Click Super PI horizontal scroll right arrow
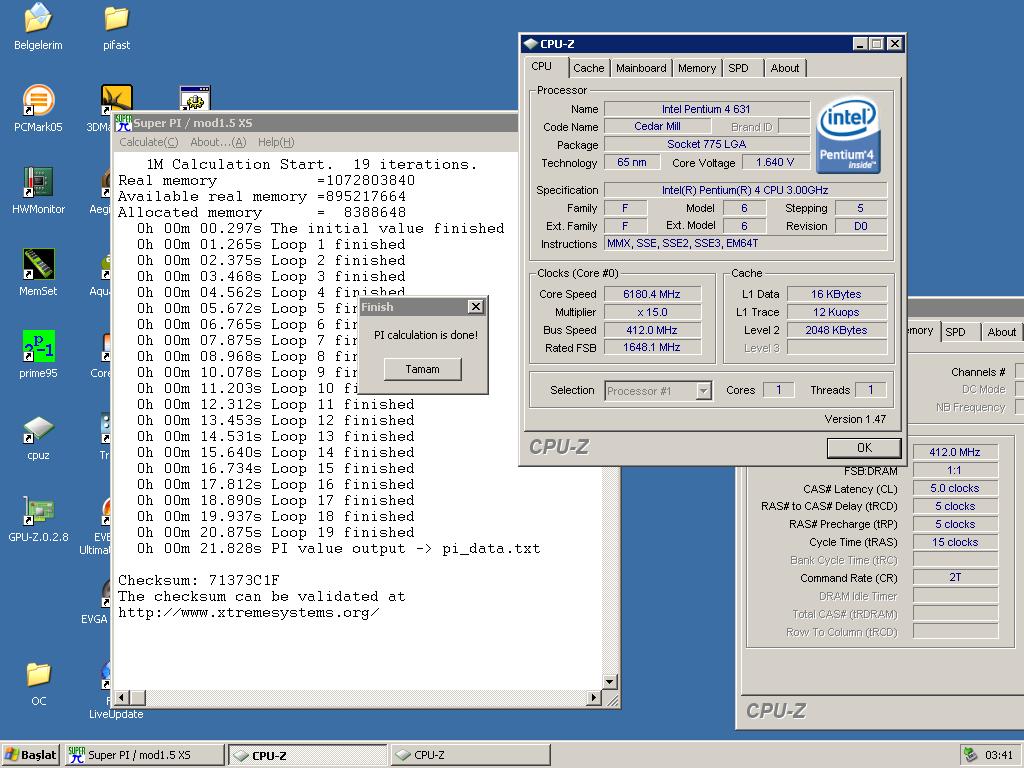This screenshot has height=768, width=1024. pyautogui.click(x=593, y=697)
